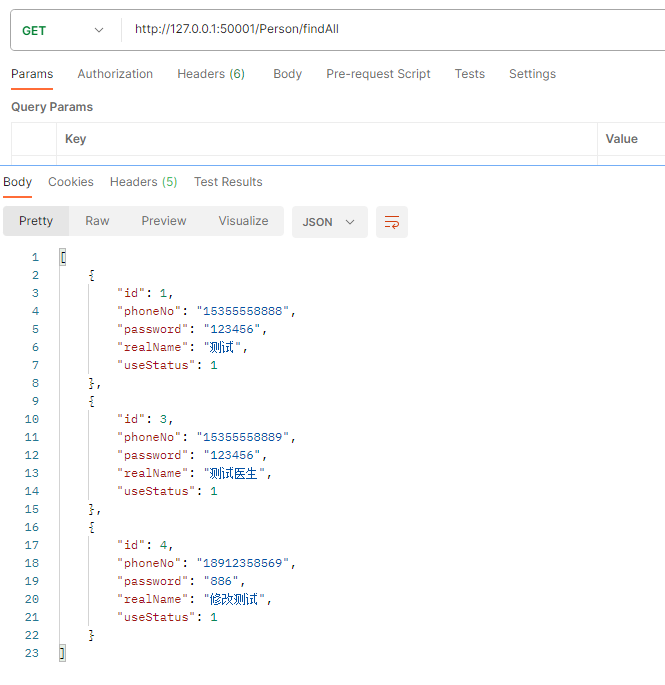The width and height of the screenshot is (665, 685).
Task: Switch to the Params tab
Action: [x=32, y=74]
